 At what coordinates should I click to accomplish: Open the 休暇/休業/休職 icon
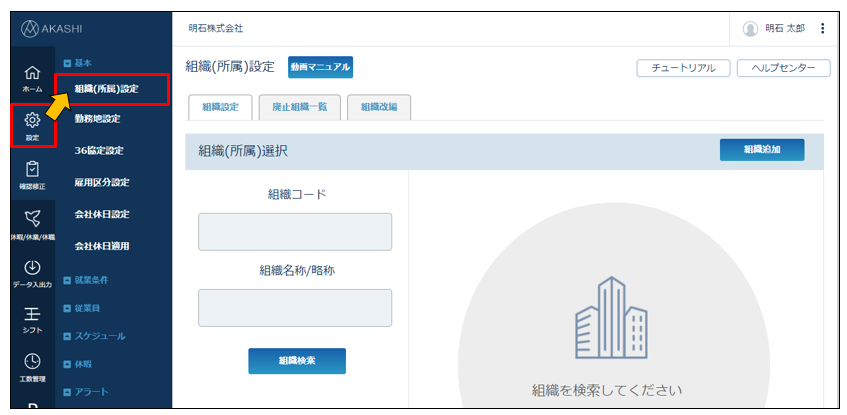click(32, 224)
